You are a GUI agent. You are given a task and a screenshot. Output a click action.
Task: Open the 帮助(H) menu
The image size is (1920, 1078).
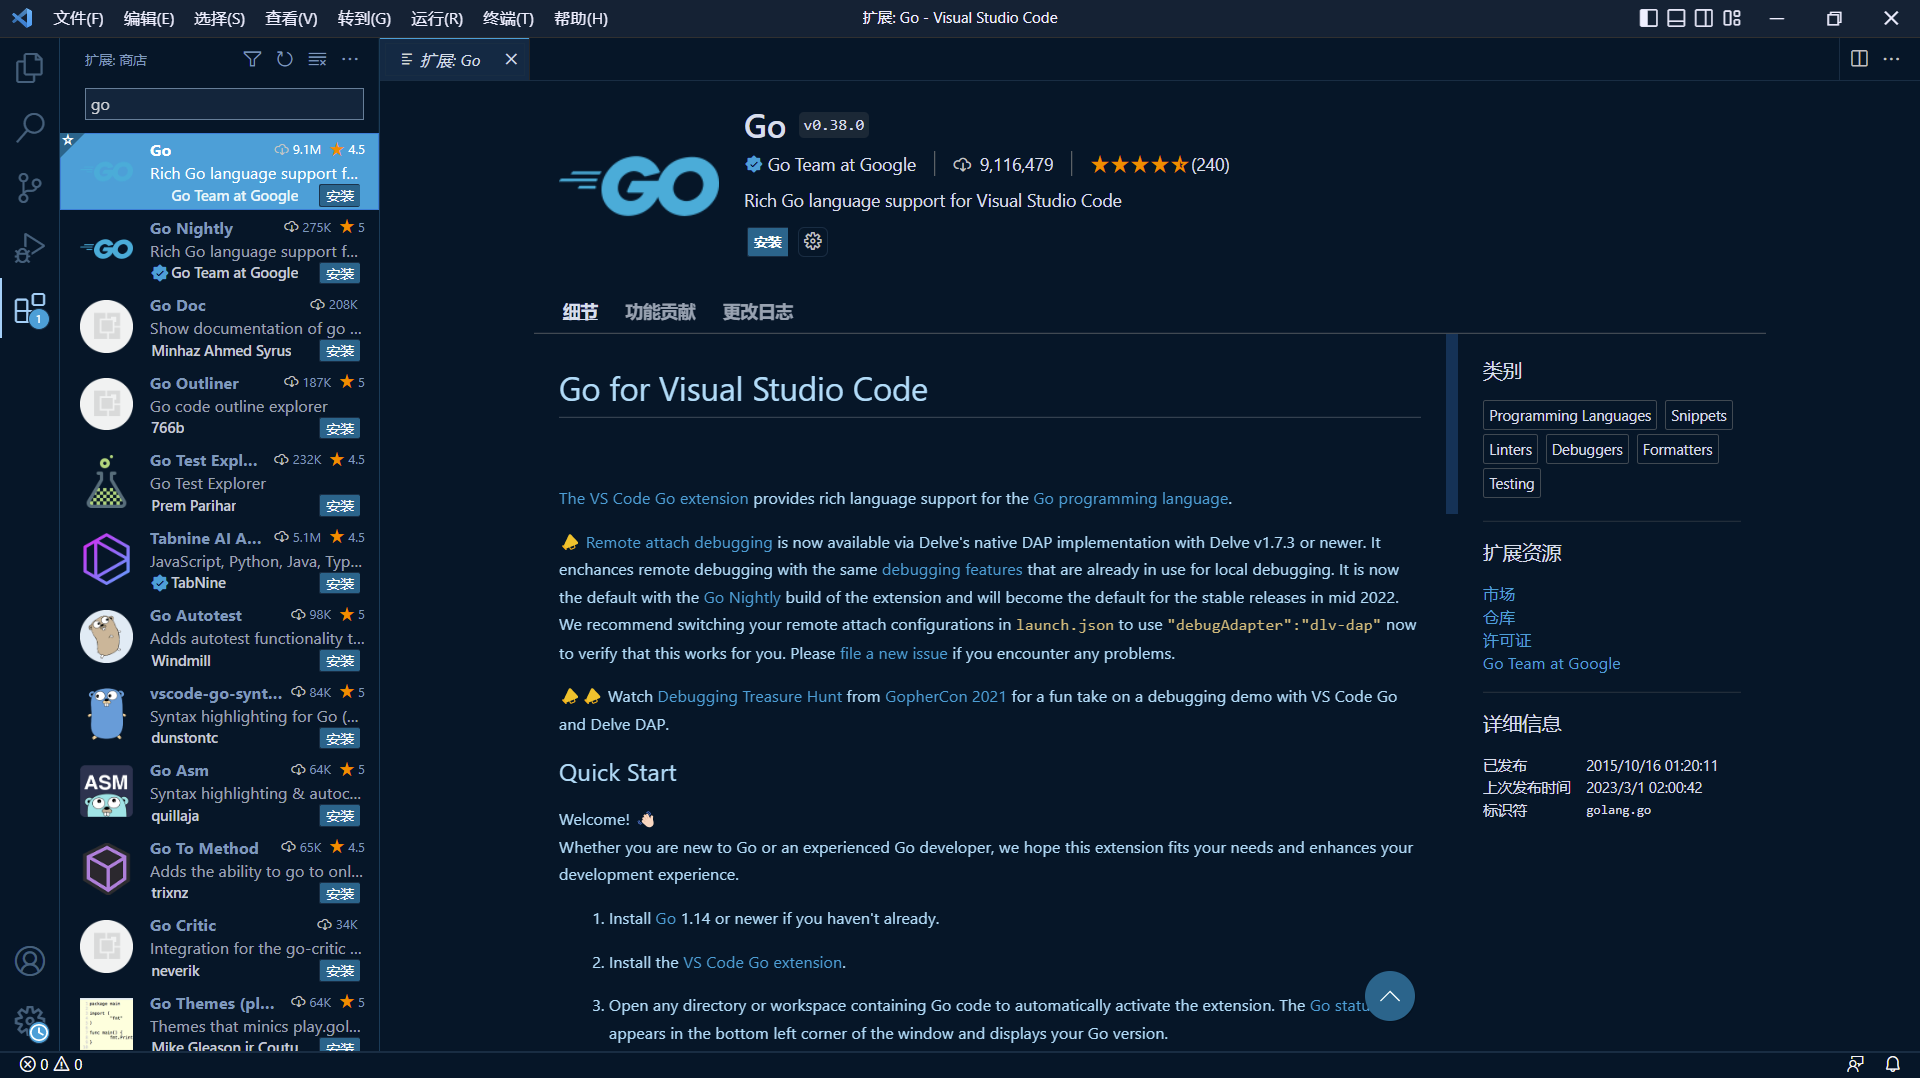(581, 18)
